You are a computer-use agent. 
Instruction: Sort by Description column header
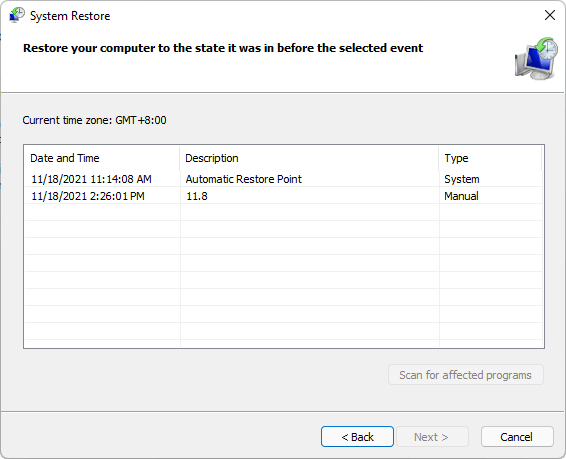[x=309, y=158]
